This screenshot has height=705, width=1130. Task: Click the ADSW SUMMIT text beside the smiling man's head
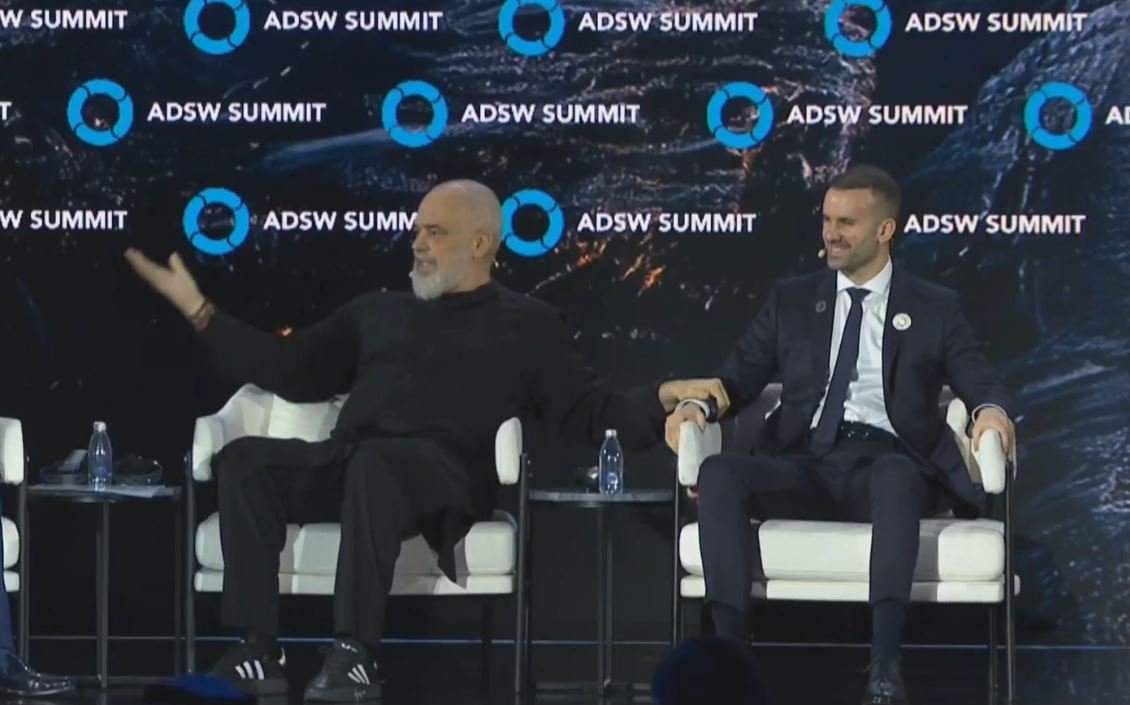994,224
